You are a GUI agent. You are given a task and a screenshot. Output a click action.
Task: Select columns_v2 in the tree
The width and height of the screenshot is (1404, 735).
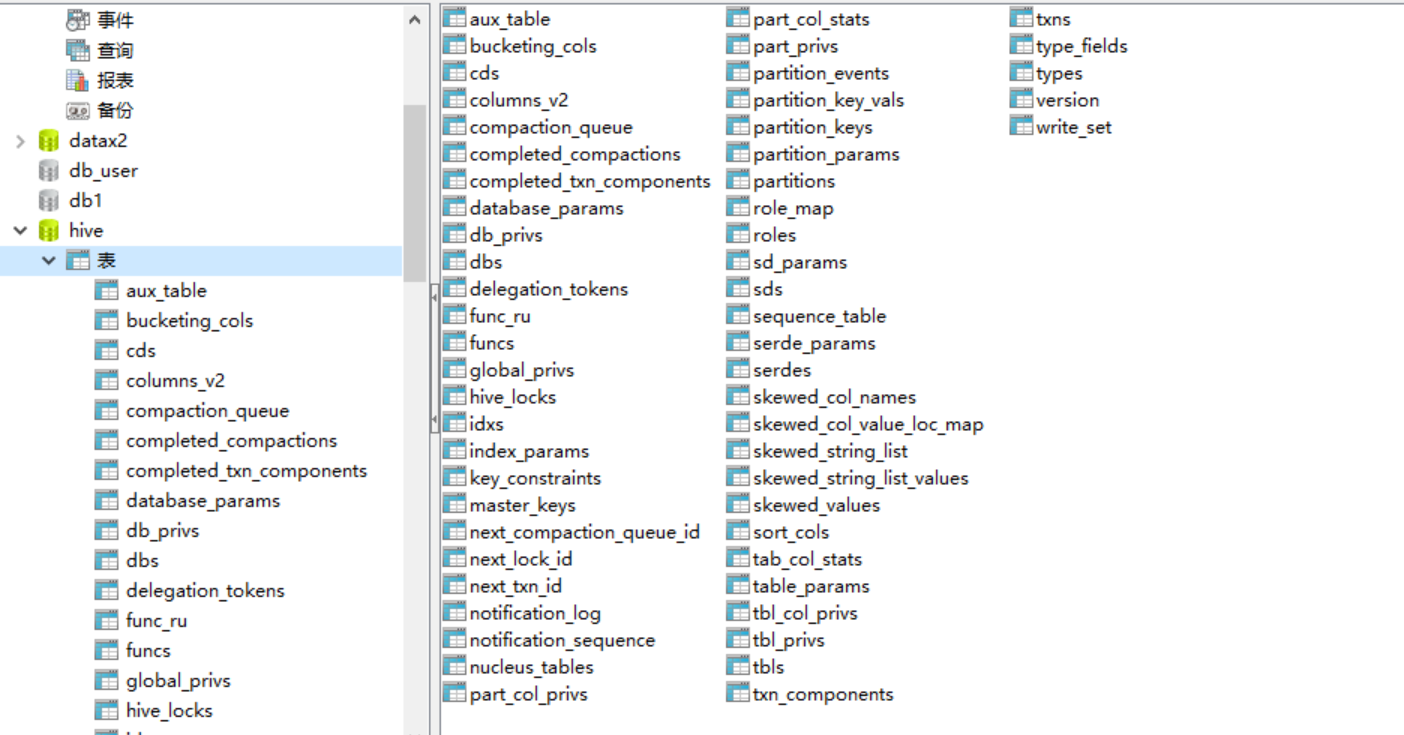[x=175, y=381]
